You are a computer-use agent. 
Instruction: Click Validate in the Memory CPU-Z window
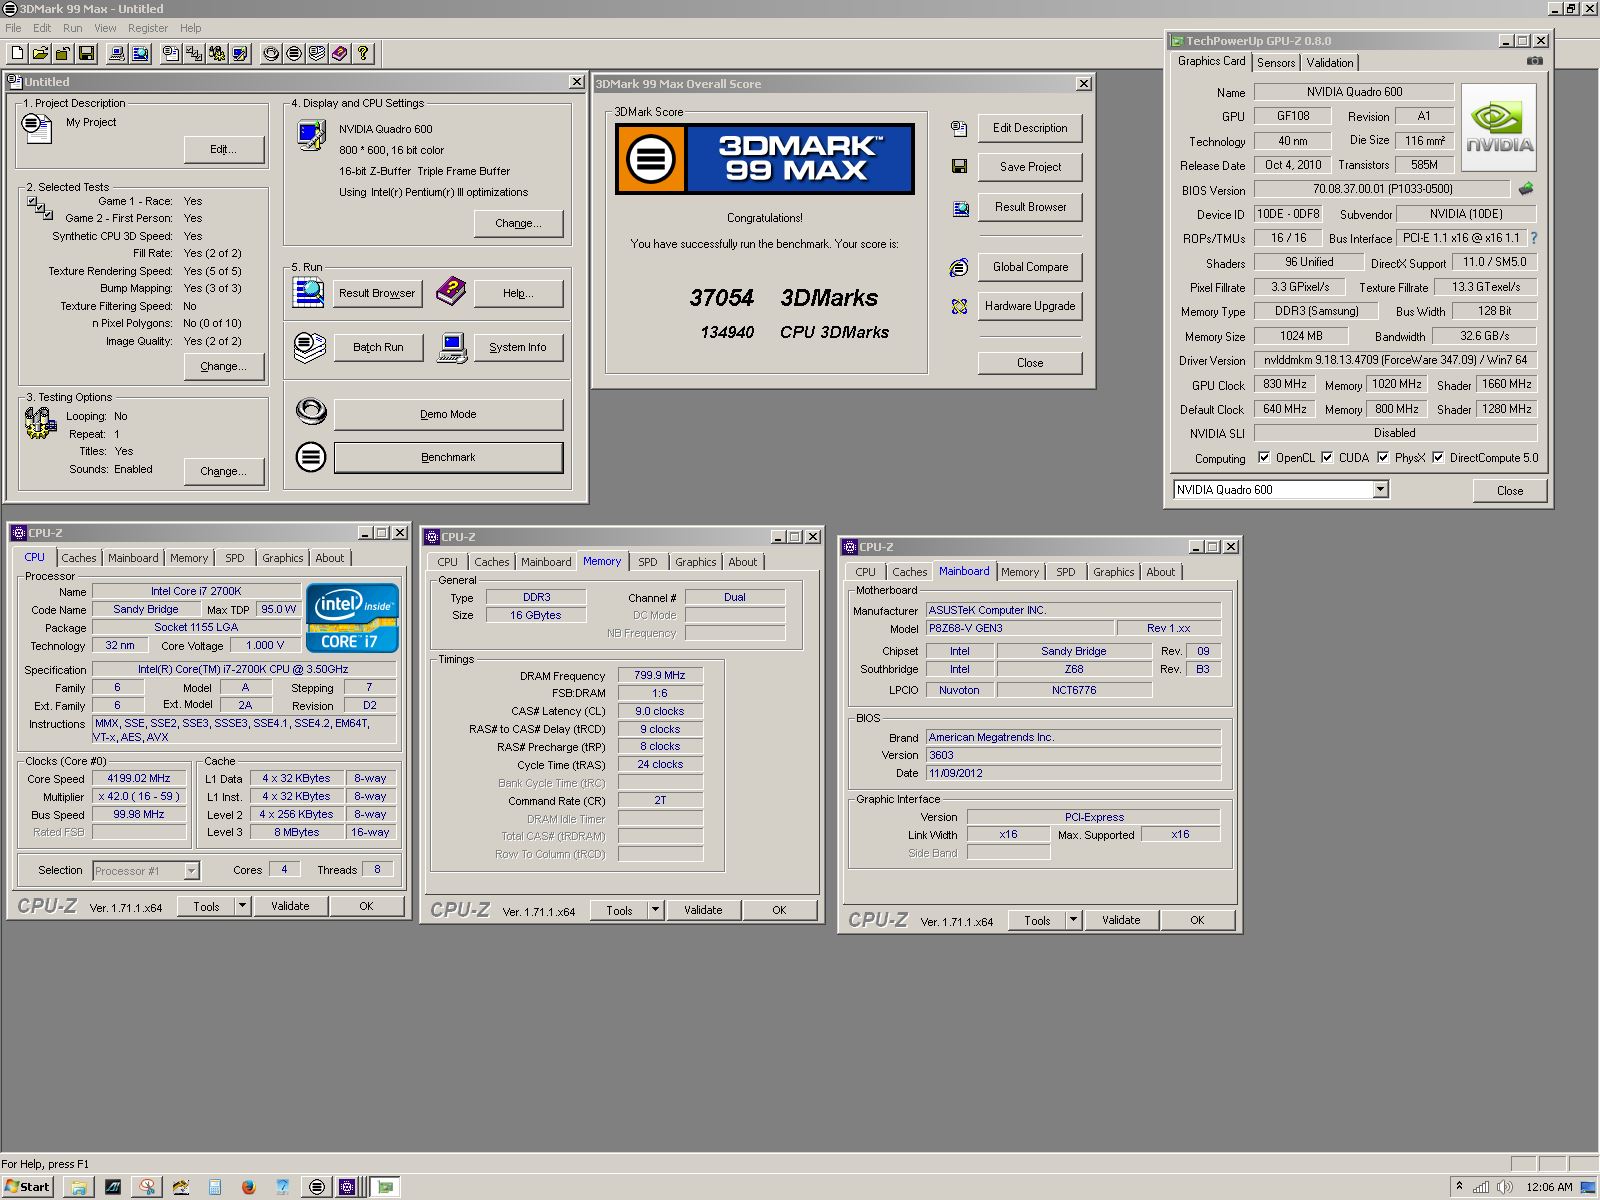click(703, 910)
